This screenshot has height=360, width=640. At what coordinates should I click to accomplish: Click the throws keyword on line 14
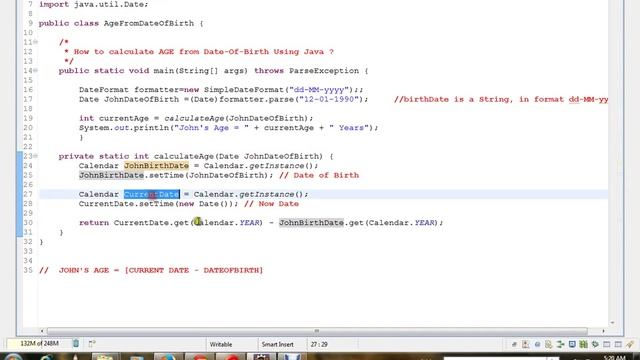pos(269,71)
